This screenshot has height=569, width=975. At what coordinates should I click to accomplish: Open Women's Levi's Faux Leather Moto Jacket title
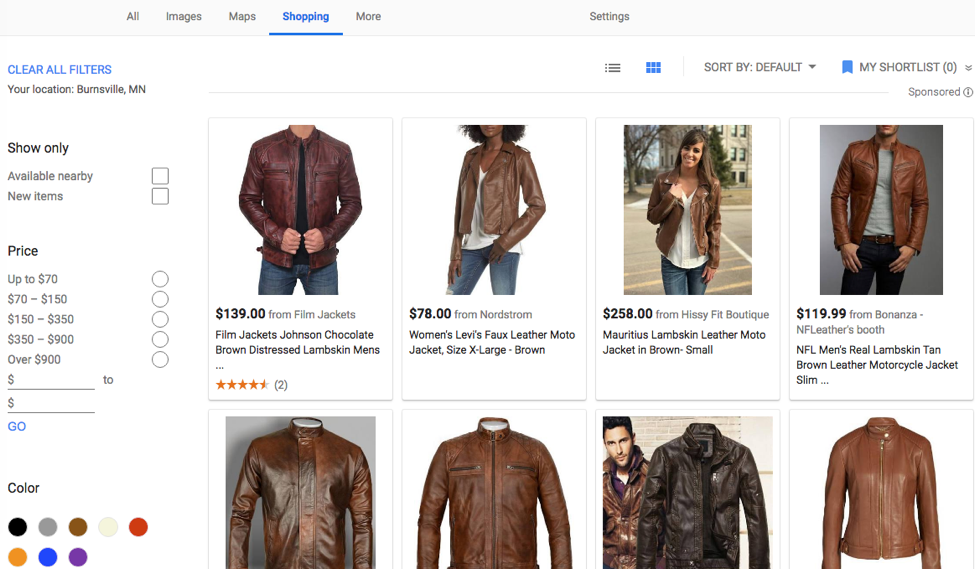[492, 342]
